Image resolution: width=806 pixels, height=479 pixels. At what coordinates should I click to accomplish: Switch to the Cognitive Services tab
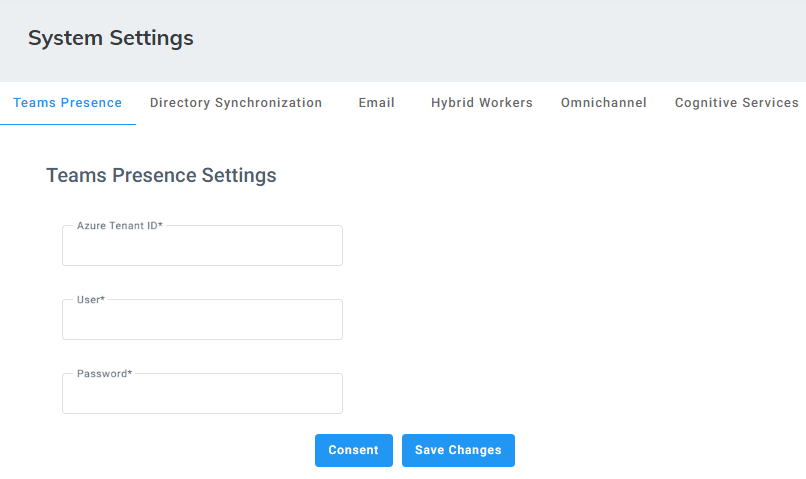click(737, 103)
